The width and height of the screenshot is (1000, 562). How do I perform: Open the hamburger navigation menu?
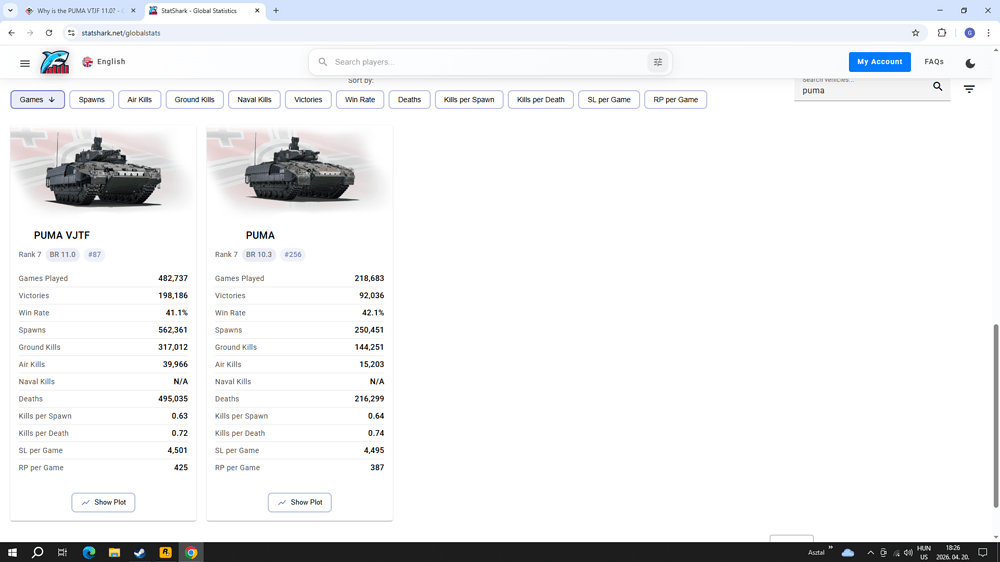25,63
